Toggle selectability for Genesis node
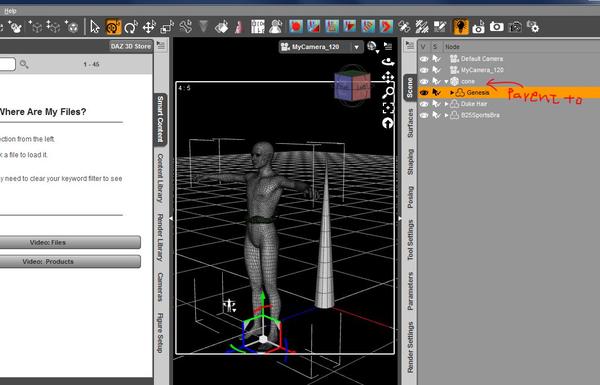The height and width of the screenshot is (385, 600). click(436, 93)
